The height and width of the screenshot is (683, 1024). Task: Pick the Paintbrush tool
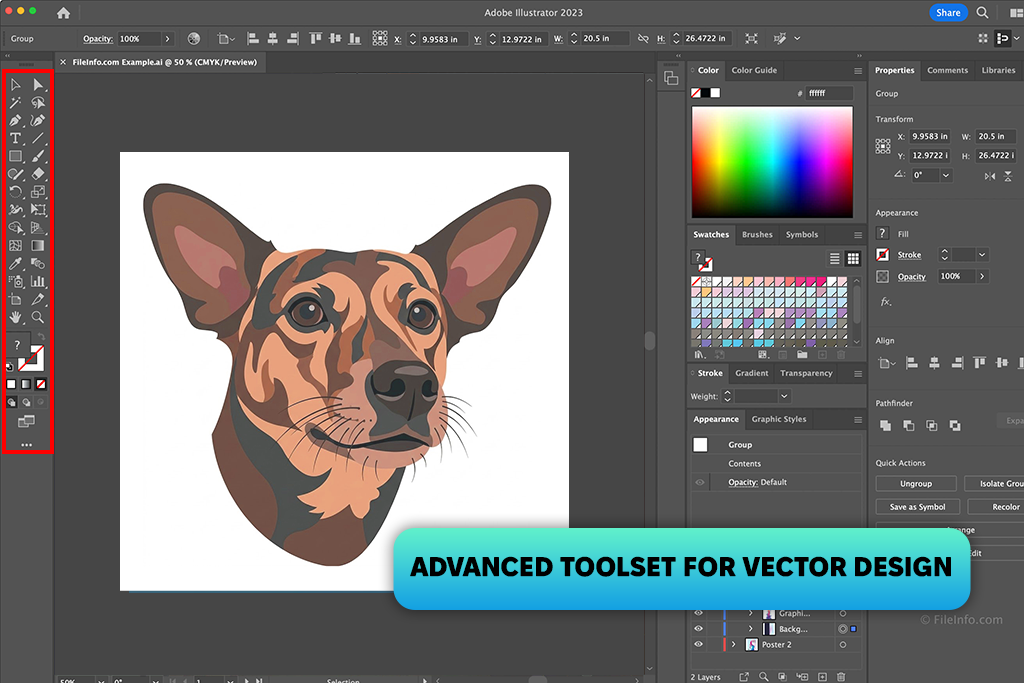tap(38, 156)
